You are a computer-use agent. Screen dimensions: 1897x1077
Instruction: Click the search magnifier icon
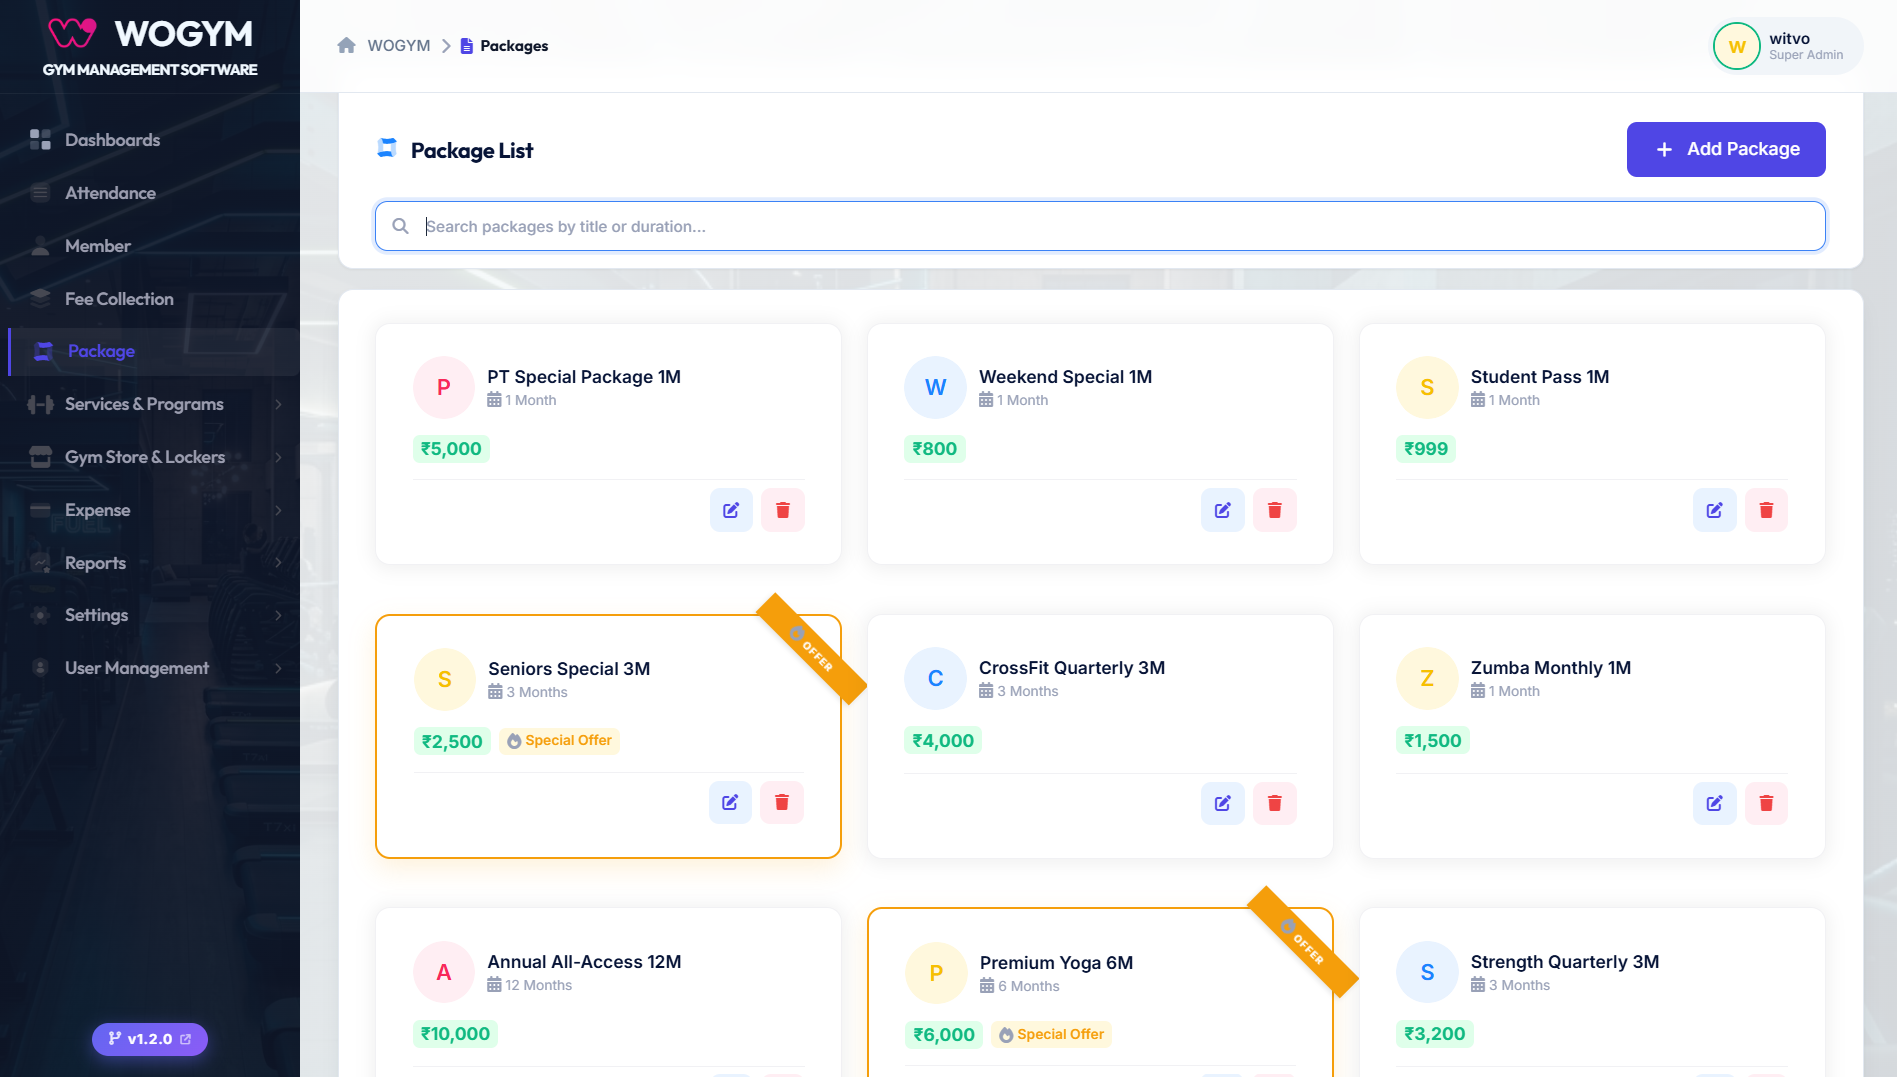tap(400, 226)
